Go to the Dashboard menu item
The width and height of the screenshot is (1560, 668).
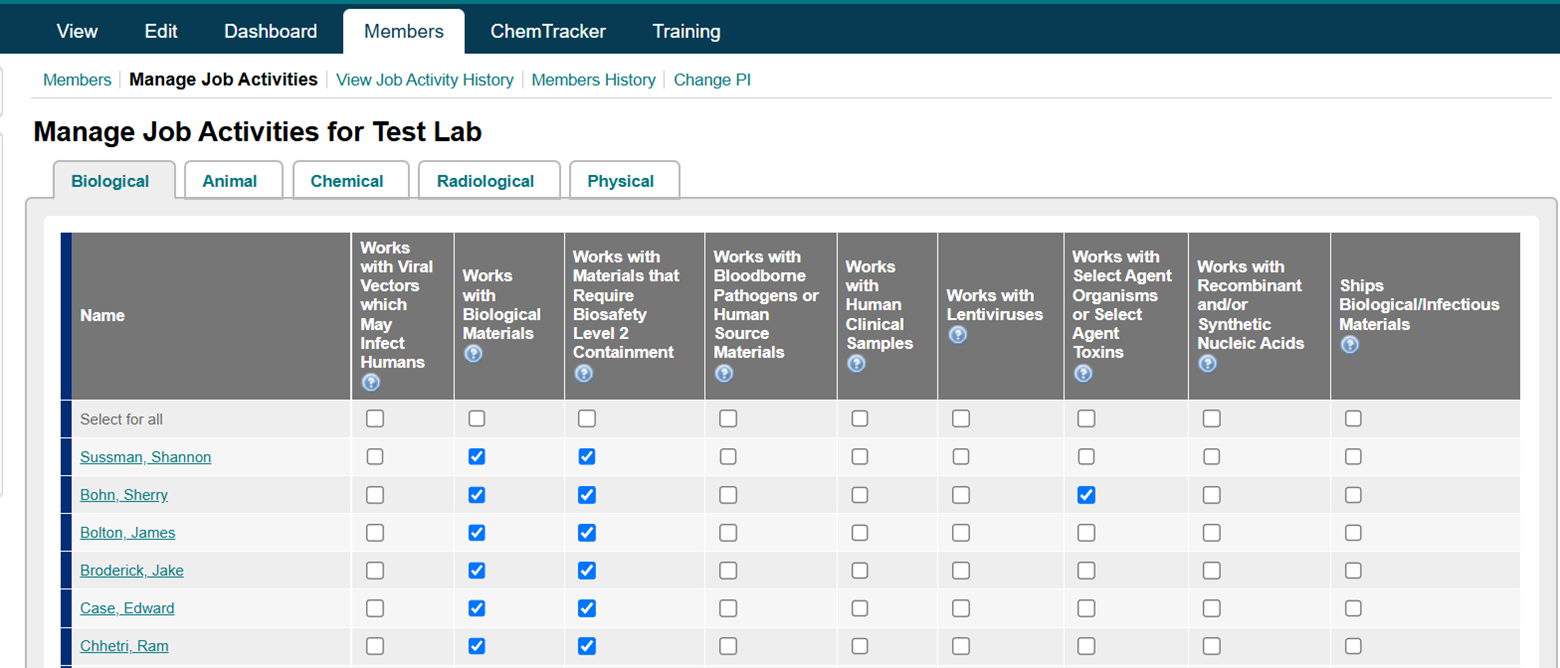(x=270, y=31)
